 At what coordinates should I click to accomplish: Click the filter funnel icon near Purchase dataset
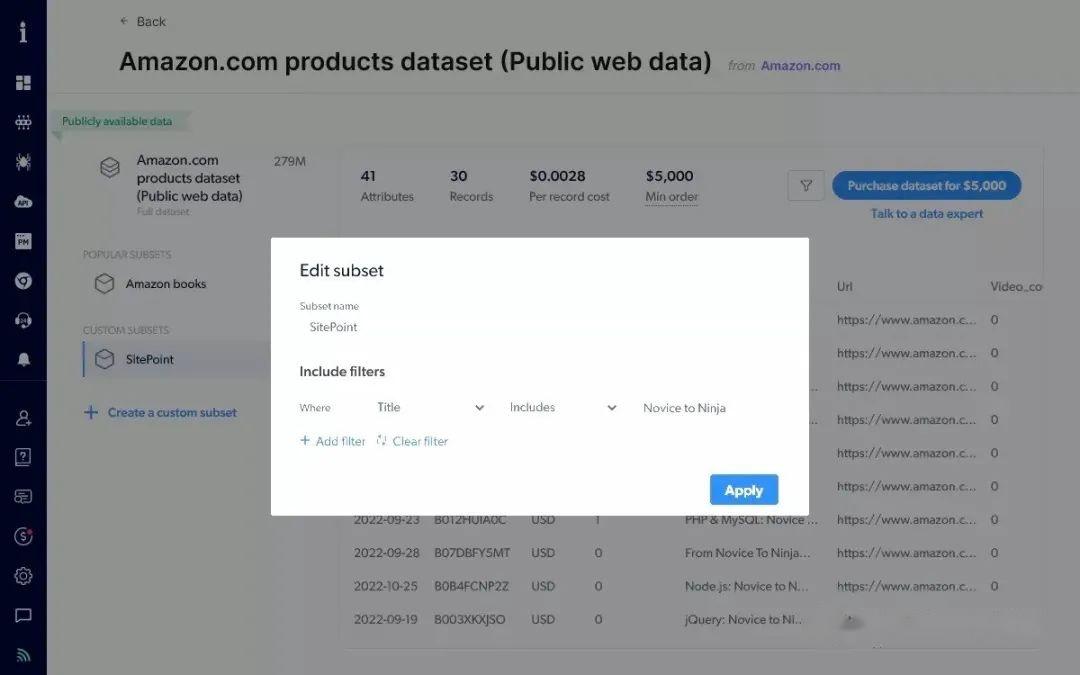pos(806,185)
